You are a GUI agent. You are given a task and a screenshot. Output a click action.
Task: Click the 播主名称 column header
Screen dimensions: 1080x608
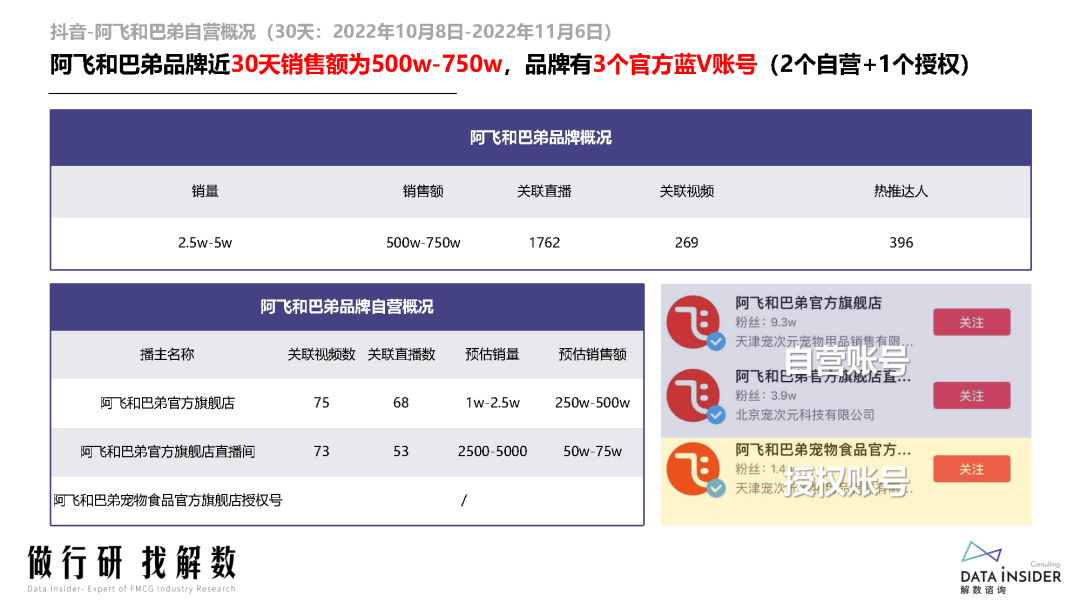click(167, 355)
